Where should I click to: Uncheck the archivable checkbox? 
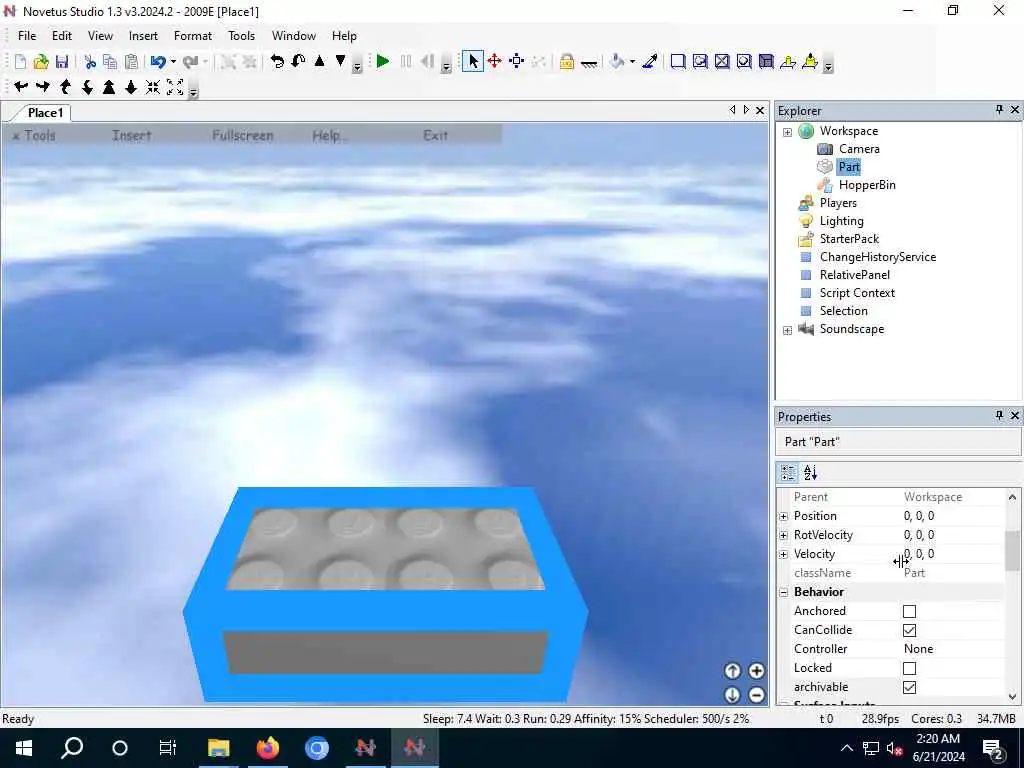coord(909,687)
